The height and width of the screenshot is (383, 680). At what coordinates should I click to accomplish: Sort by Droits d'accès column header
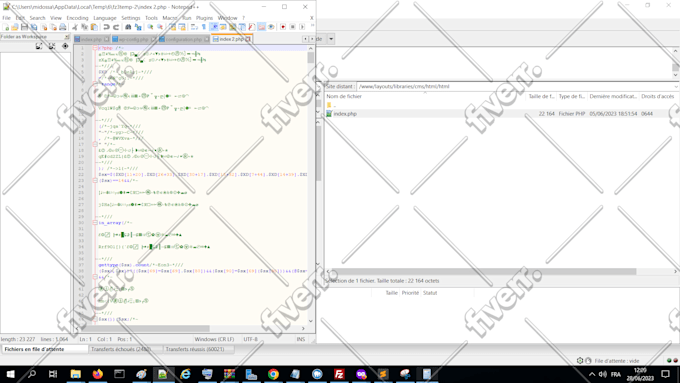tap(657, 96)
